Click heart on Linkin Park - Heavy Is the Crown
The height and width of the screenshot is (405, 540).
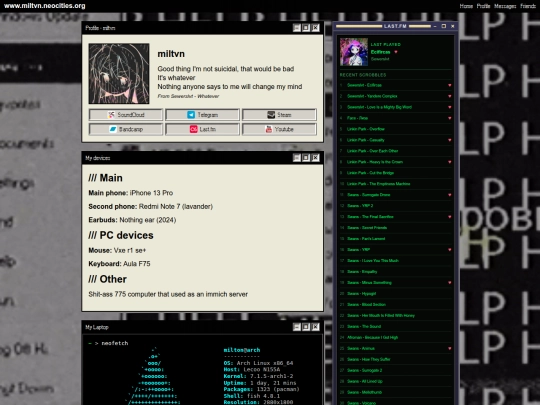point(449,162)
